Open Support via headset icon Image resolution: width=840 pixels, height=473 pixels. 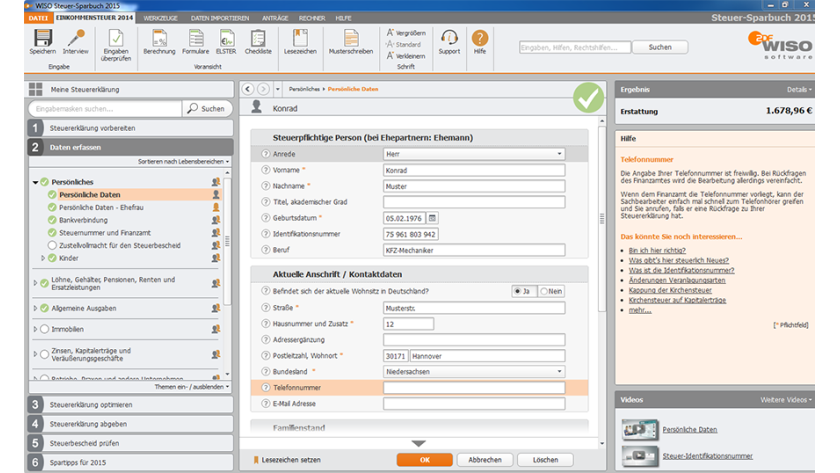click(x=449, y=38)
